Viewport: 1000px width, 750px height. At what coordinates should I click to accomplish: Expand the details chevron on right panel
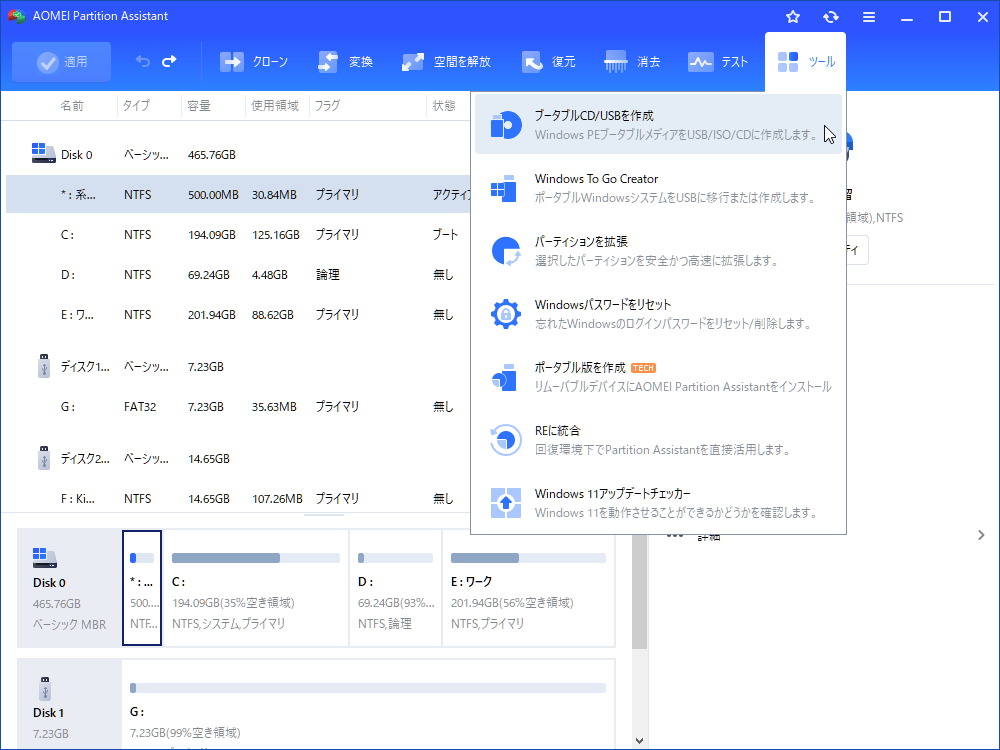pyautogui.click(x=981, y=535)
